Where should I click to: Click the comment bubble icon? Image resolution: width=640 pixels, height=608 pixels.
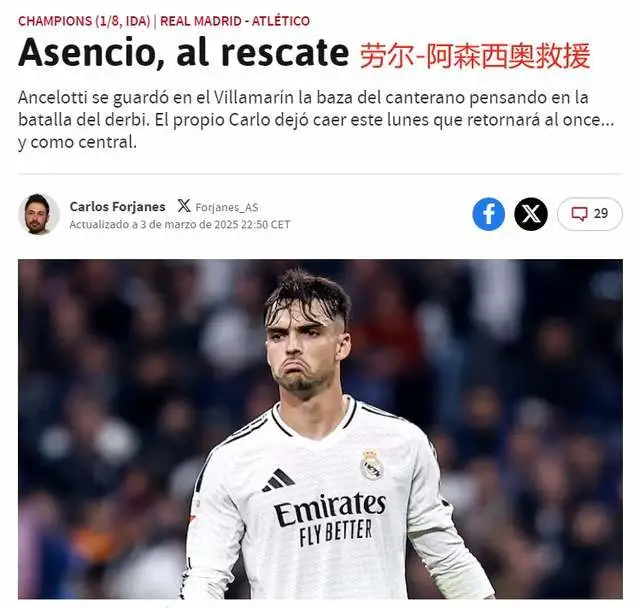click(579, 213)
